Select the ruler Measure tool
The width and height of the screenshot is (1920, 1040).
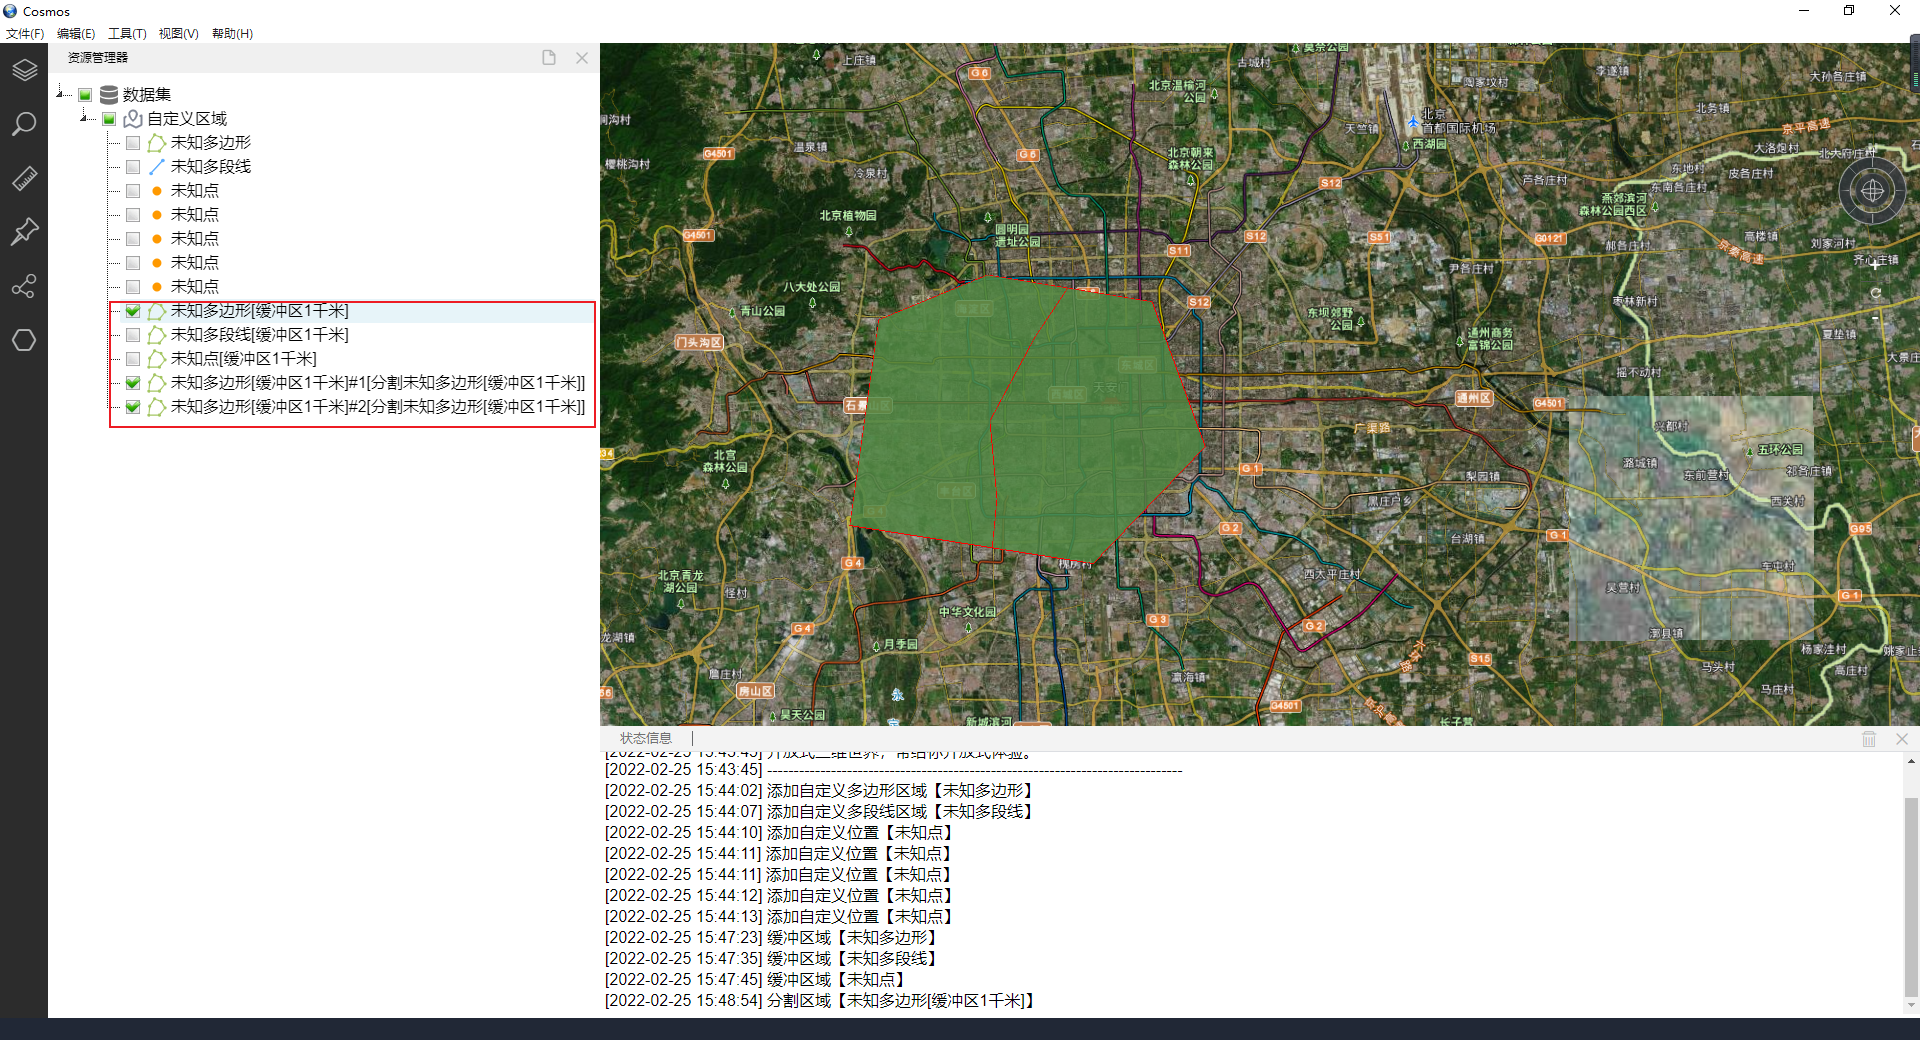[x=24, y=178]
